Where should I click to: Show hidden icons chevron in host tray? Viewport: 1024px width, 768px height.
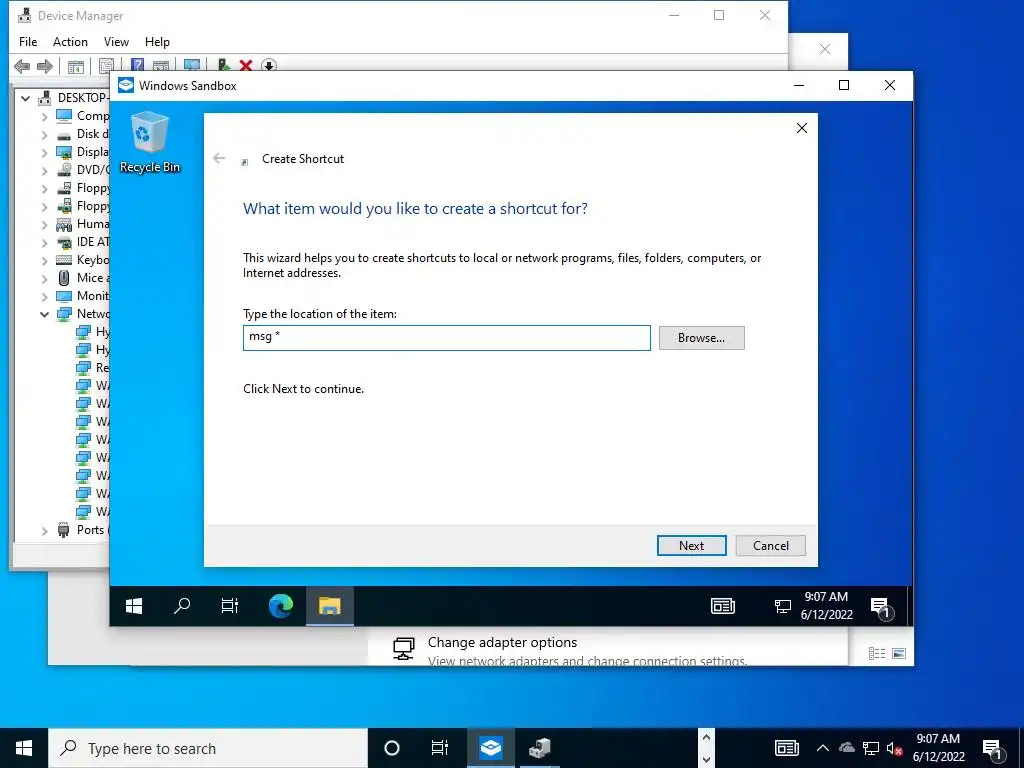click(x=823, y=748)
